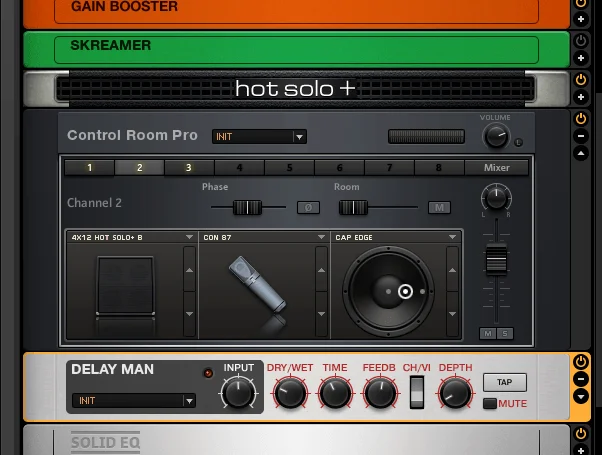
Task: Toggle the Delay Man MUTE switch
Action: [x=490, y=404]
